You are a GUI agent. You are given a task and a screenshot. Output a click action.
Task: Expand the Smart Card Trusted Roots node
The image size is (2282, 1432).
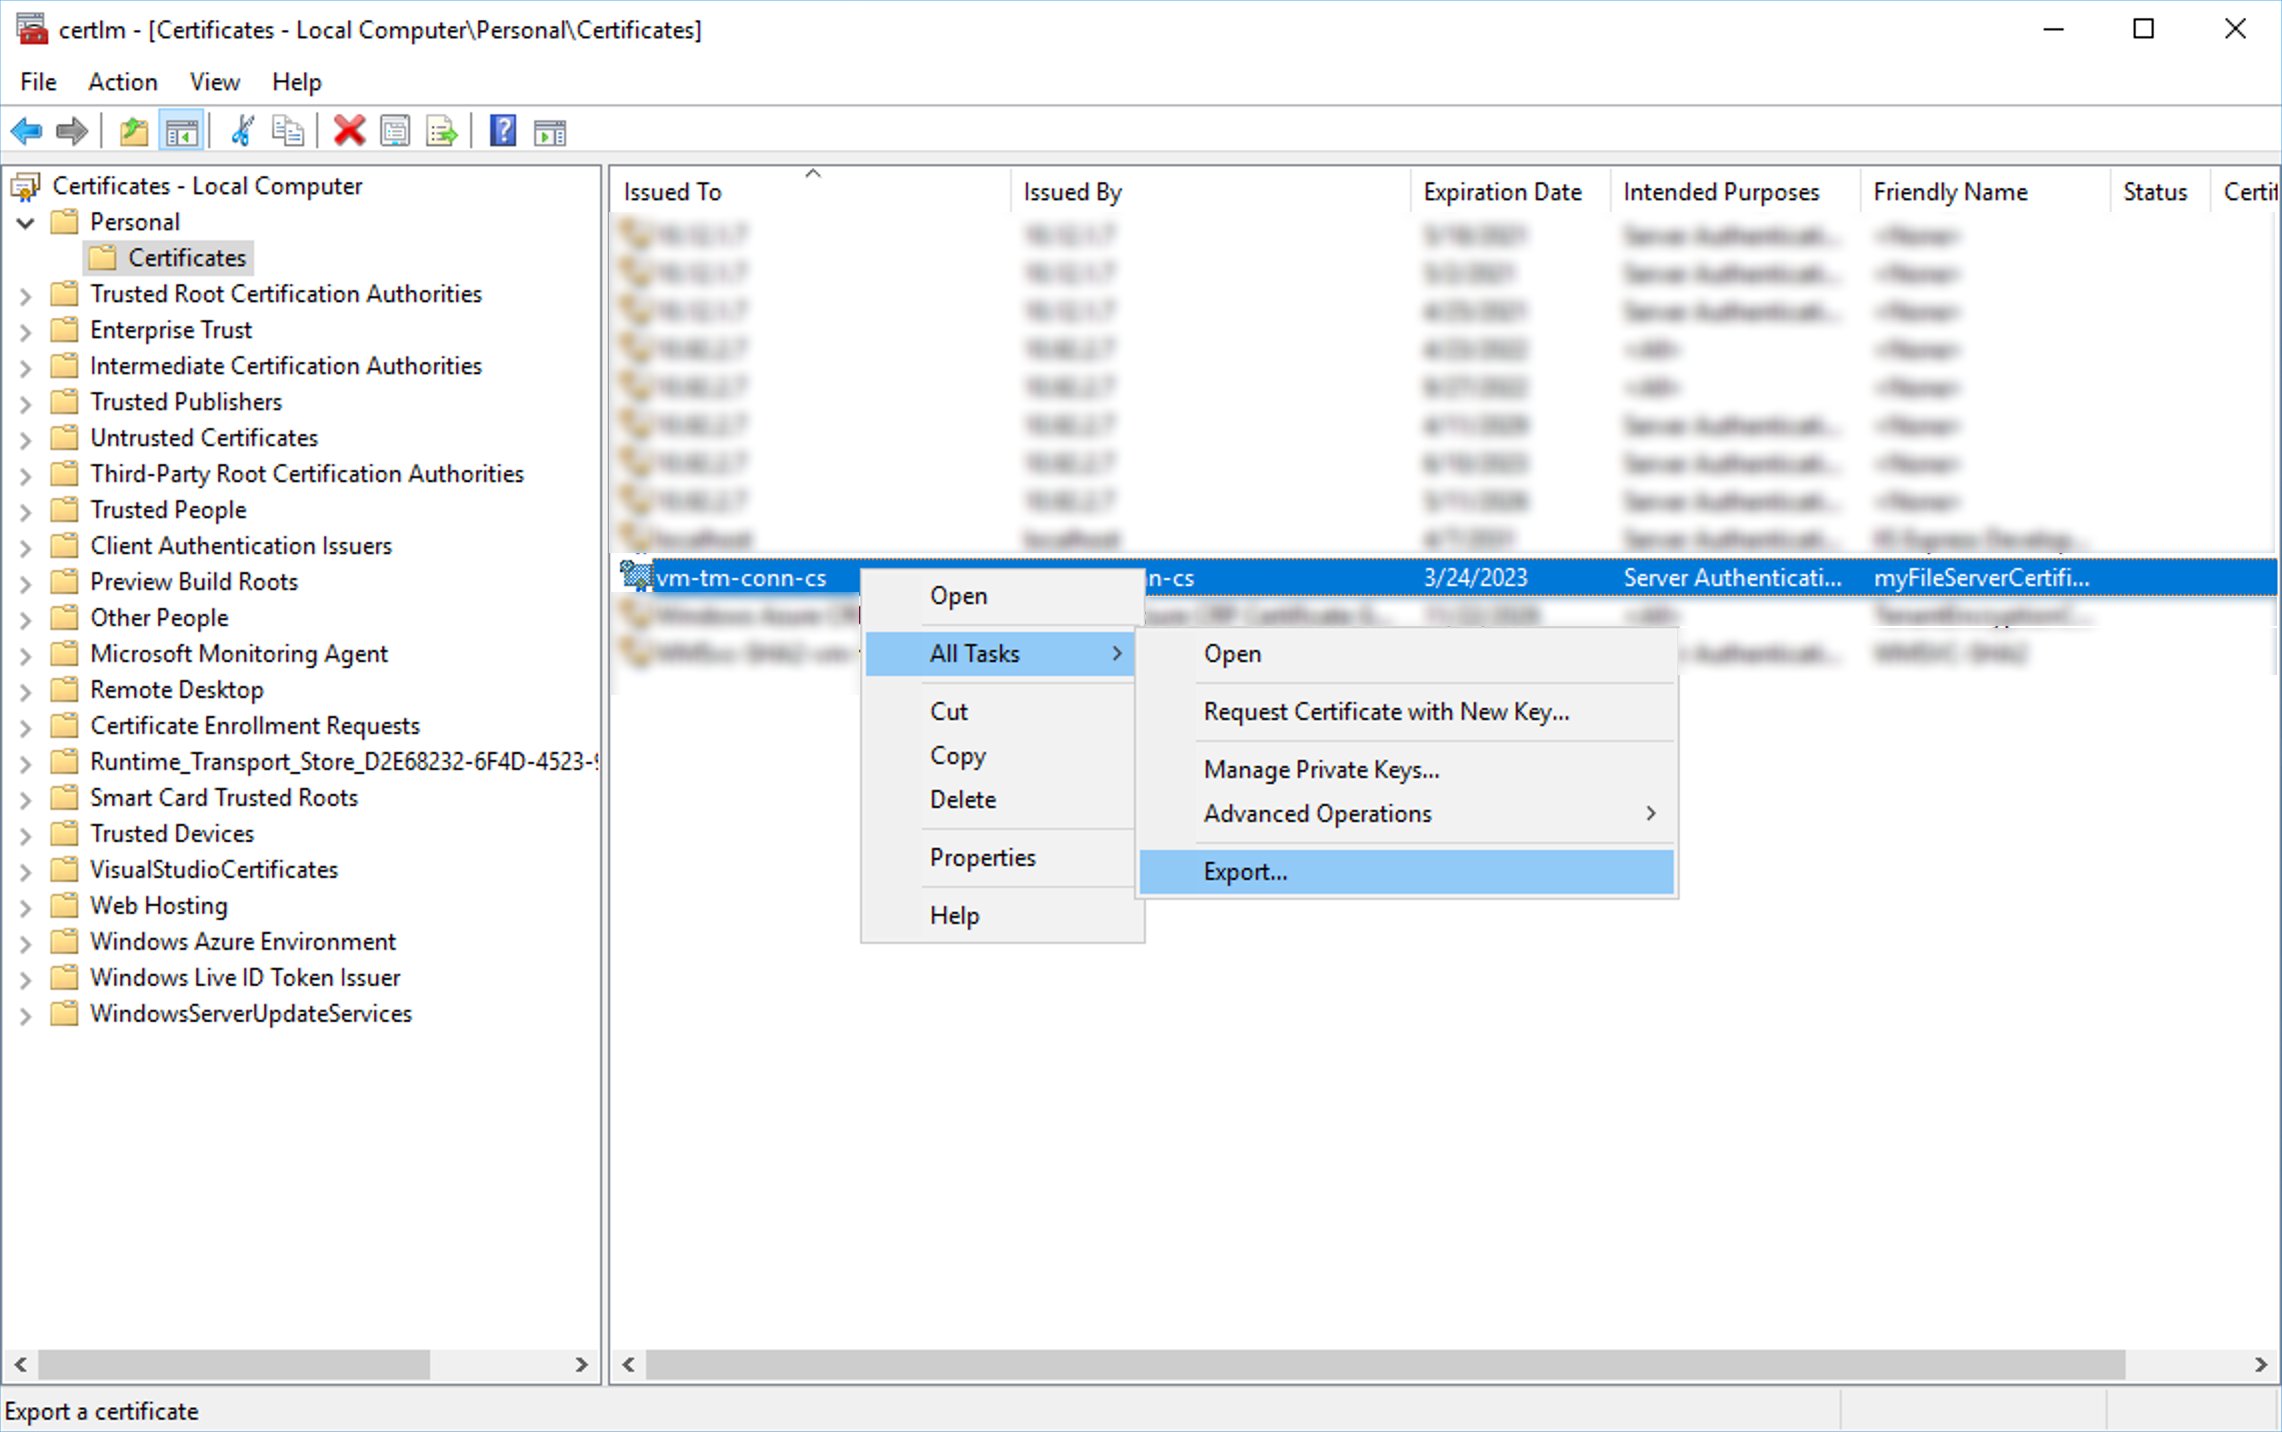(25, 799)
